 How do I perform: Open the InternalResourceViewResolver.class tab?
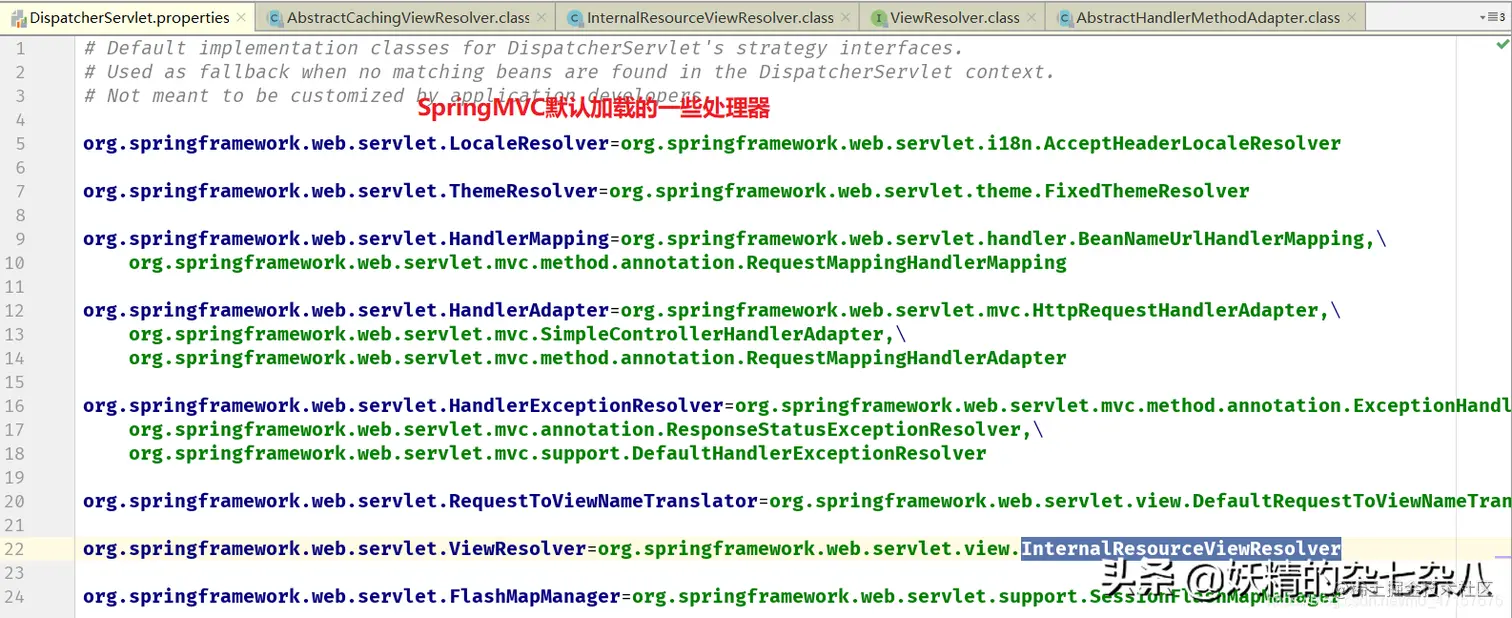pyautogui.click(x=710, y=17)
